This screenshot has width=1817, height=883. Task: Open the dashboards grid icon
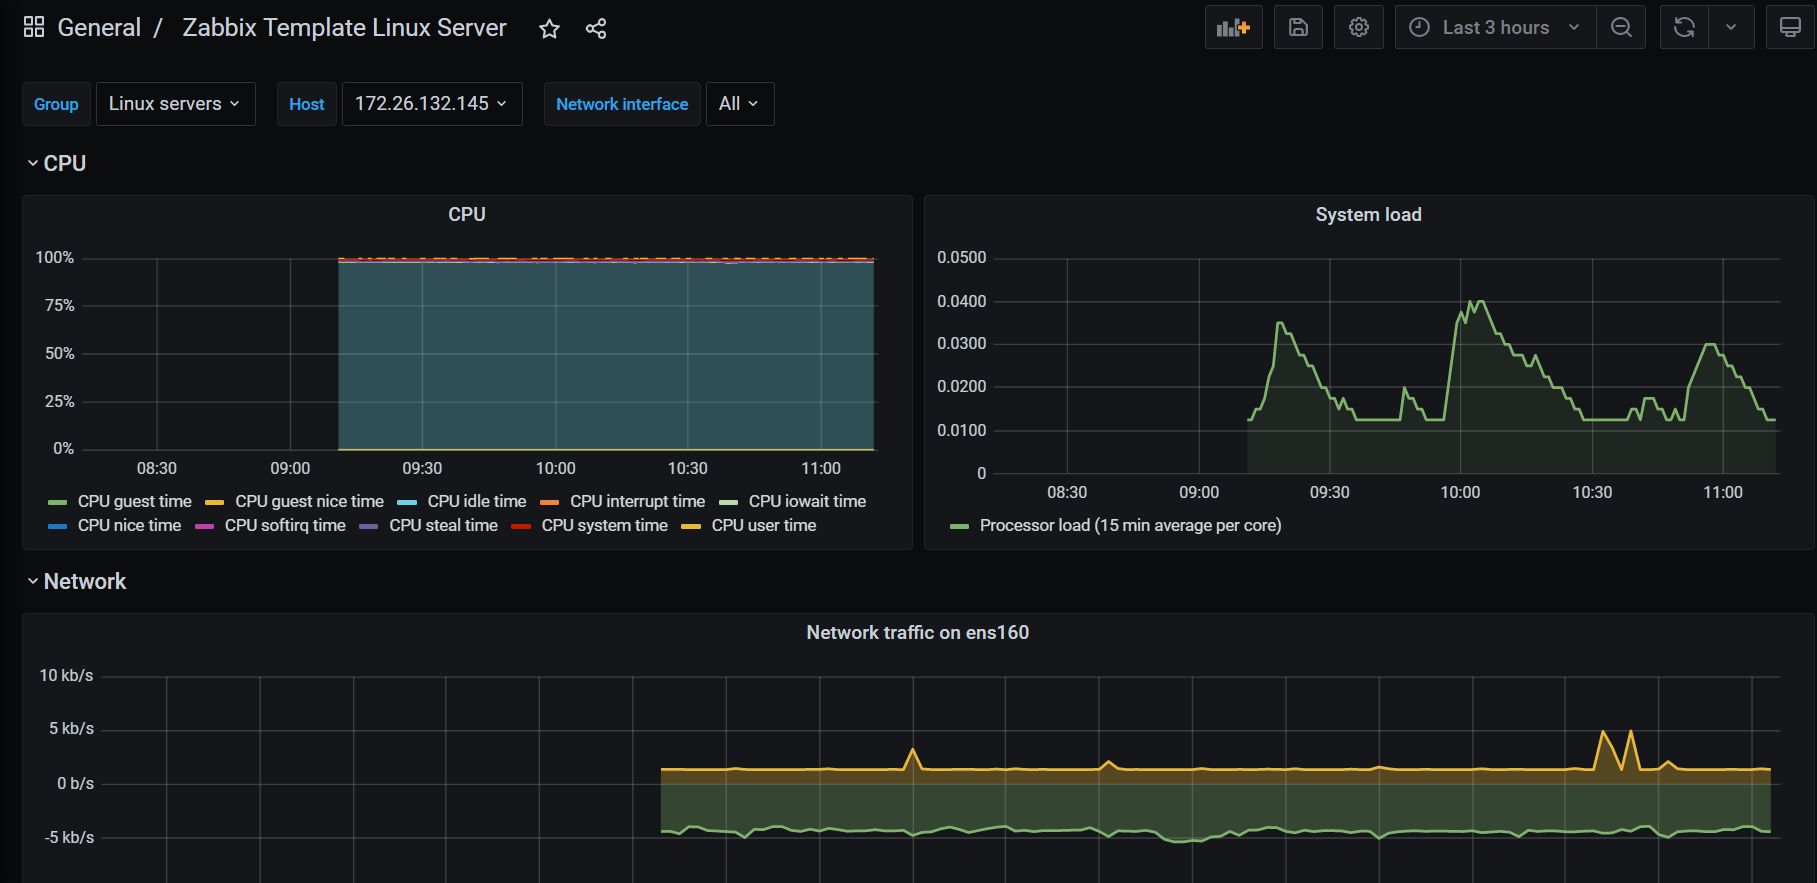34,27
